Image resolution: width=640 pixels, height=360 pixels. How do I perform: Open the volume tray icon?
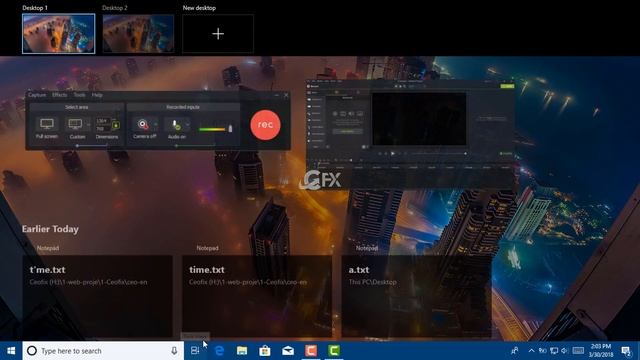coord(564,351)
